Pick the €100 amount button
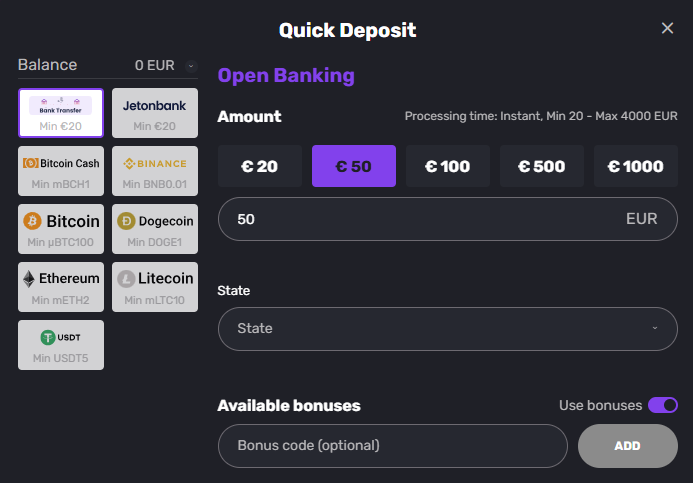This screenshot has height=483, width=693. [x=448, y=166]
